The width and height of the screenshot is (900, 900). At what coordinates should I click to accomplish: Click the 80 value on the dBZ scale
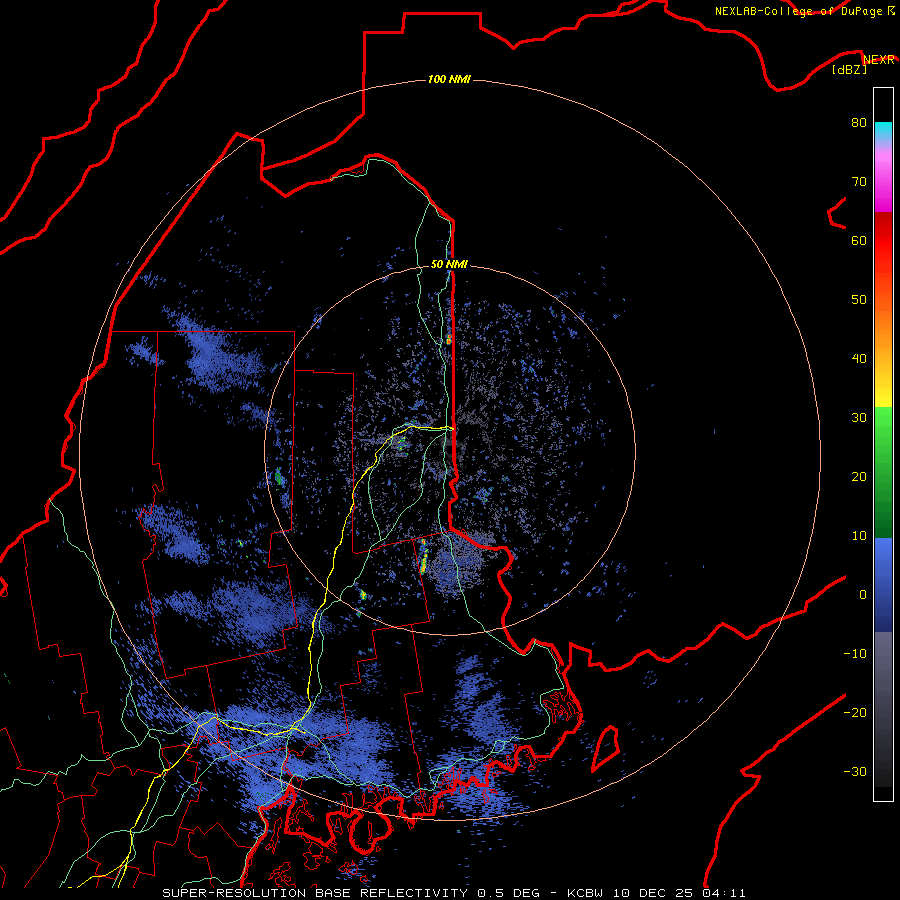point(859,123)
